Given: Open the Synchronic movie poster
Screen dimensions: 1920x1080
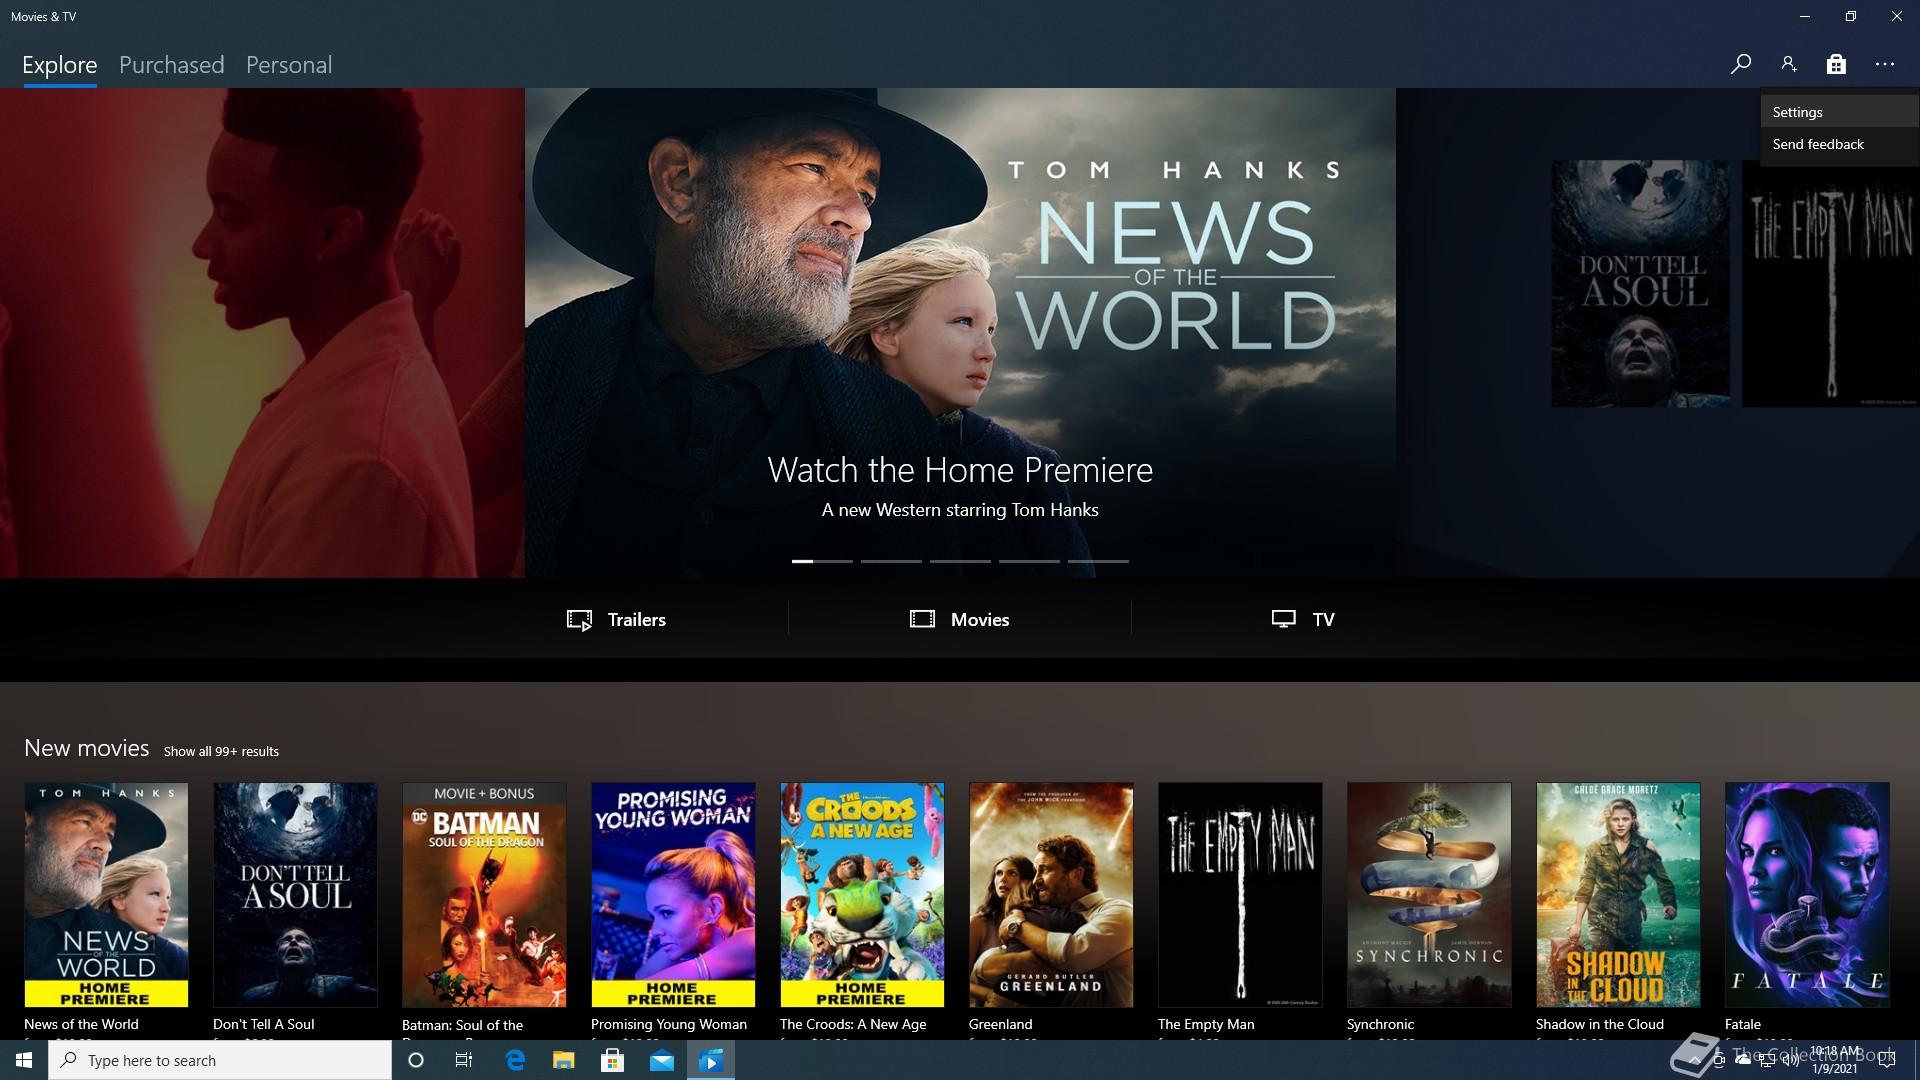Looking at the screenshot, I should tap(1429, 894).
